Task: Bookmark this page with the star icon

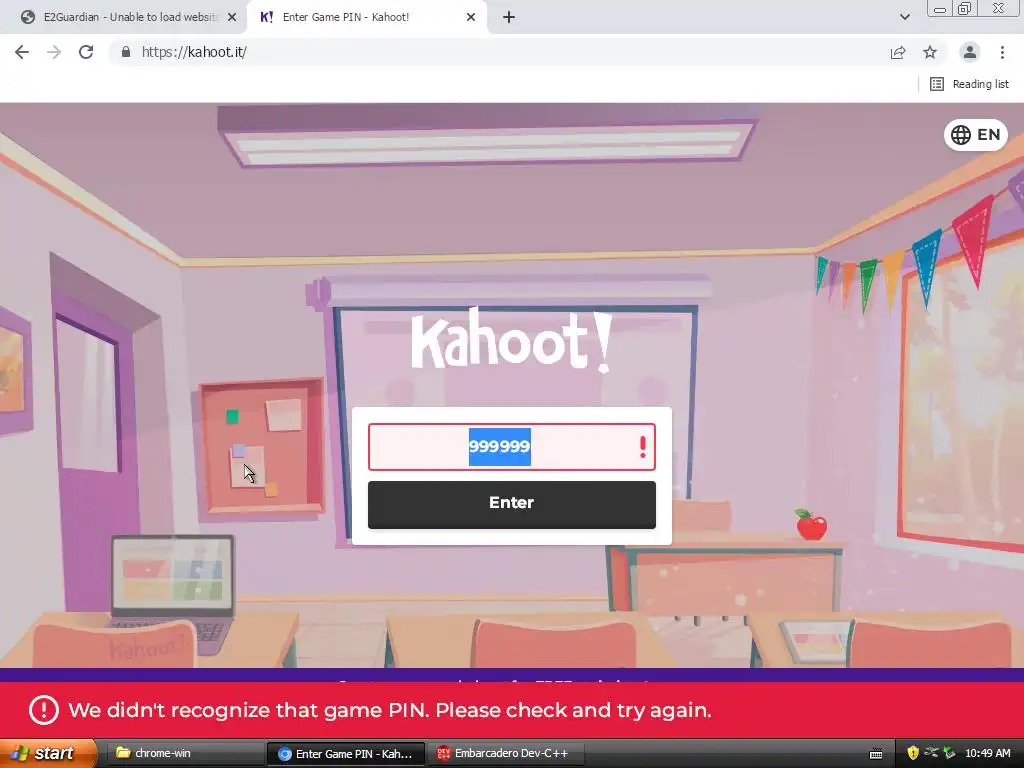Action: tap(930, 52)
